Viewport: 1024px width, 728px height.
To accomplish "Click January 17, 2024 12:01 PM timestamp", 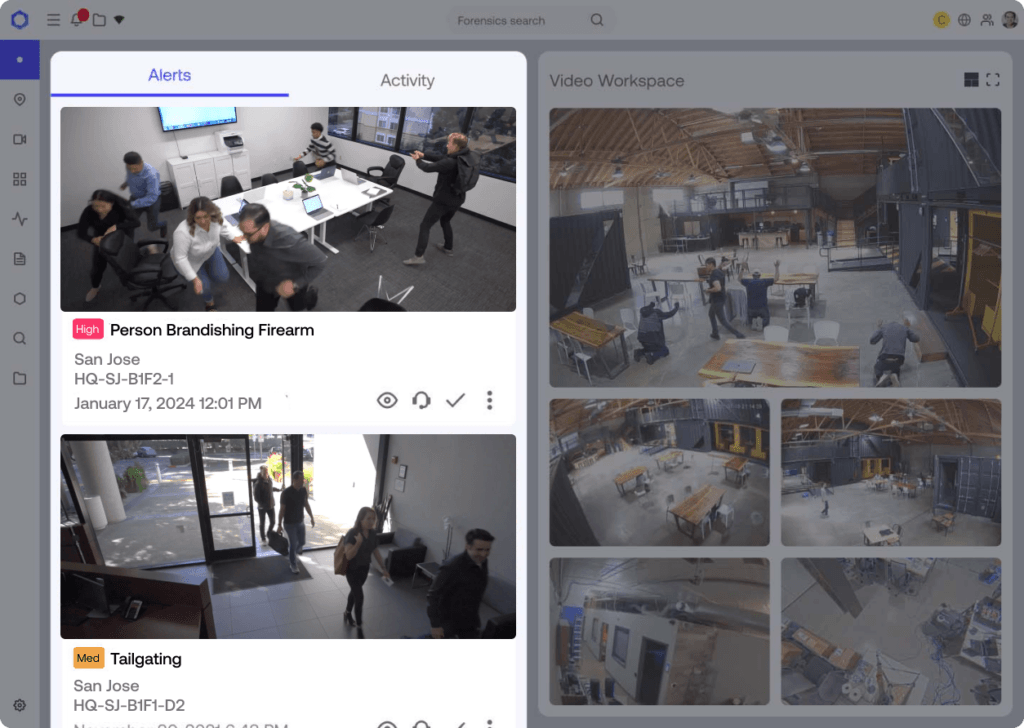I will click(168, 404).
